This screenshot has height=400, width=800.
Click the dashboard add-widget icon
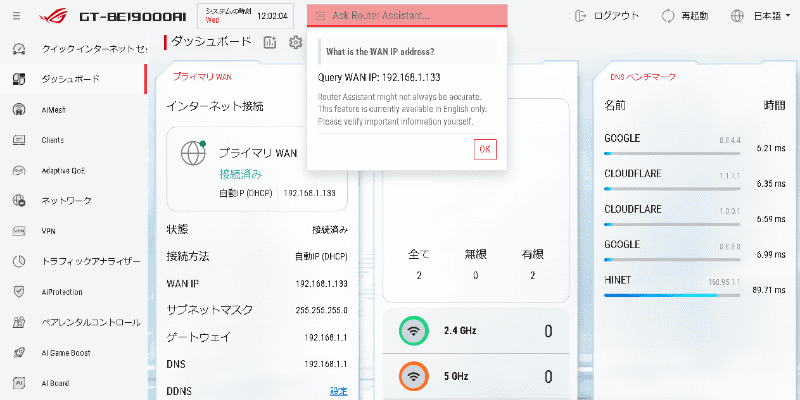269,42
